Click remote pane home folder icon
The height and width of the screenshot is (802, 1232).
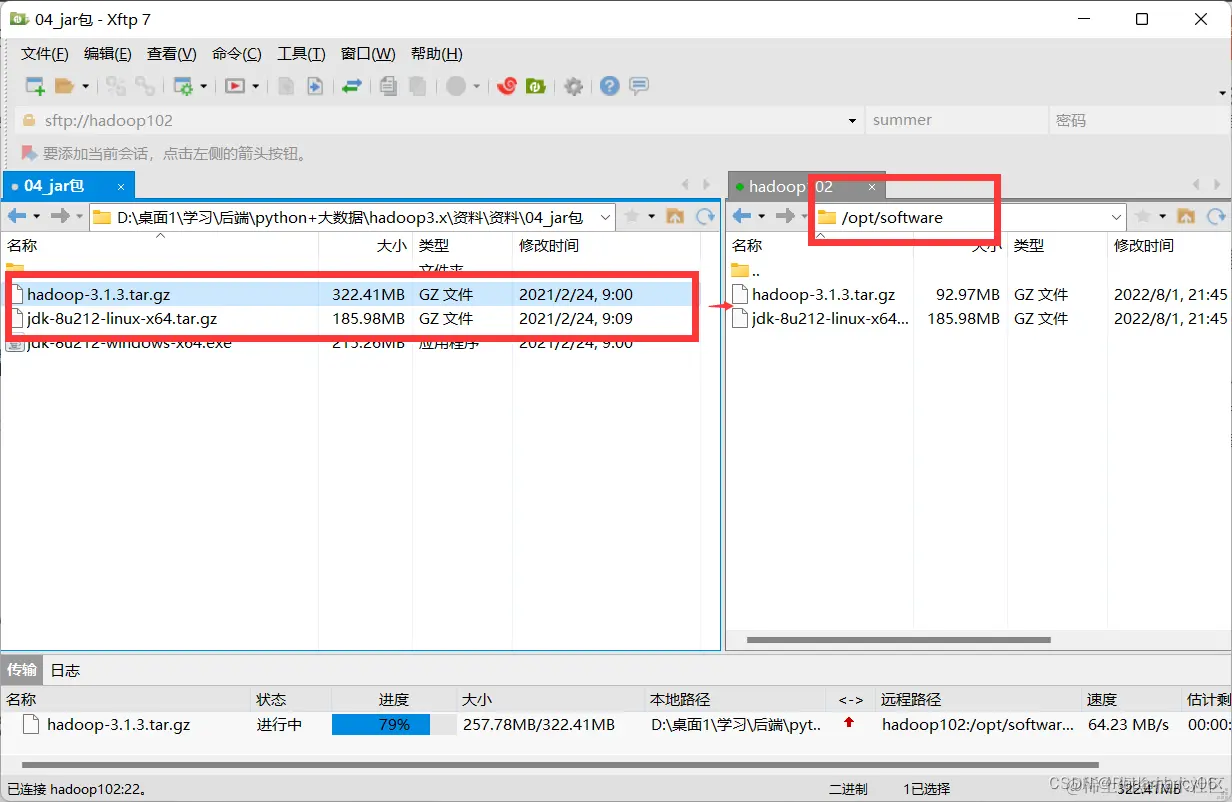coord(1187,216)
